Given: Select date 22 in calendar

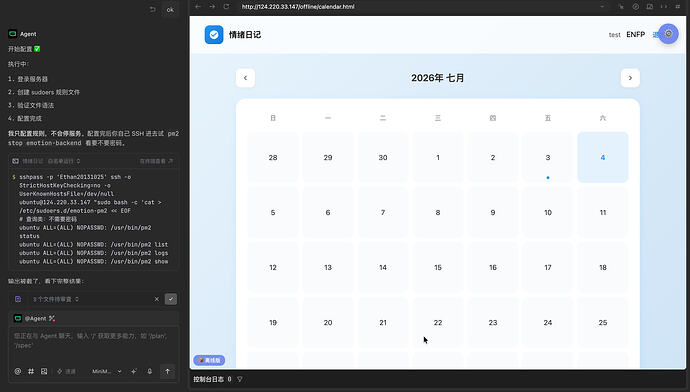Looking at the screenshot, I should coord(438,322).
